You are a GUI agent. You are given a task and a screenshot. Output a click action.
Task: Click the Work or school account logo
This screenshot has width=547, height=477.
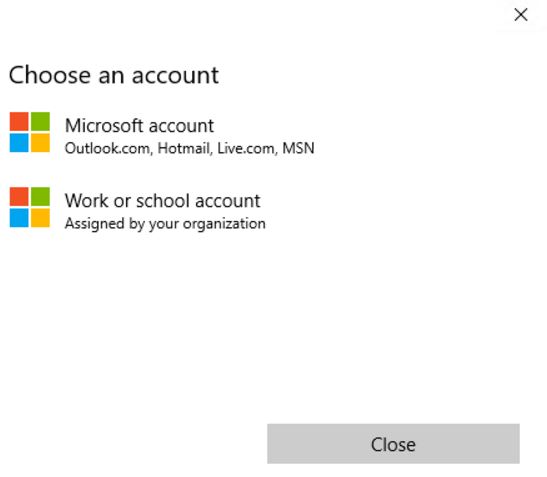tap(30, 207)
